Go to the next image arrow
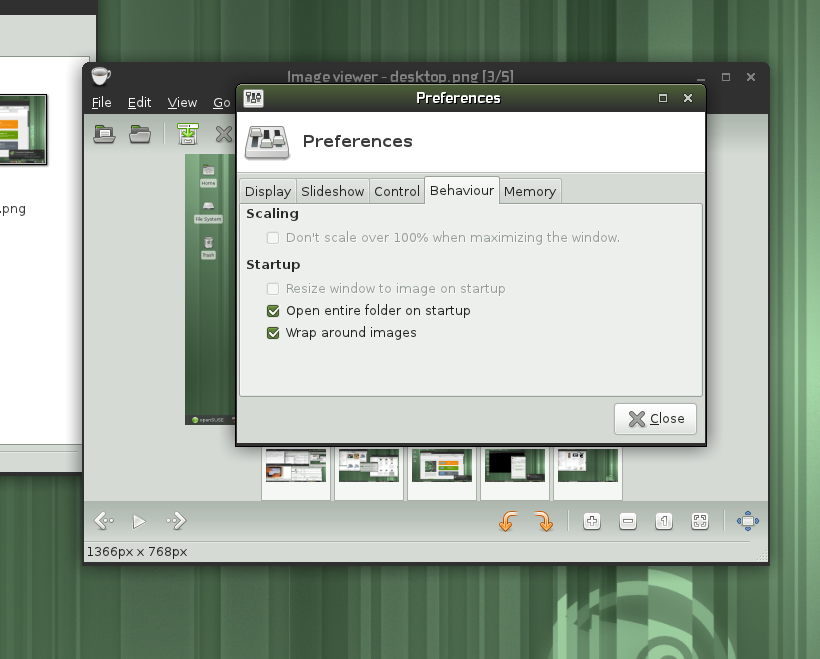820x659 pixels. [176, 520]
